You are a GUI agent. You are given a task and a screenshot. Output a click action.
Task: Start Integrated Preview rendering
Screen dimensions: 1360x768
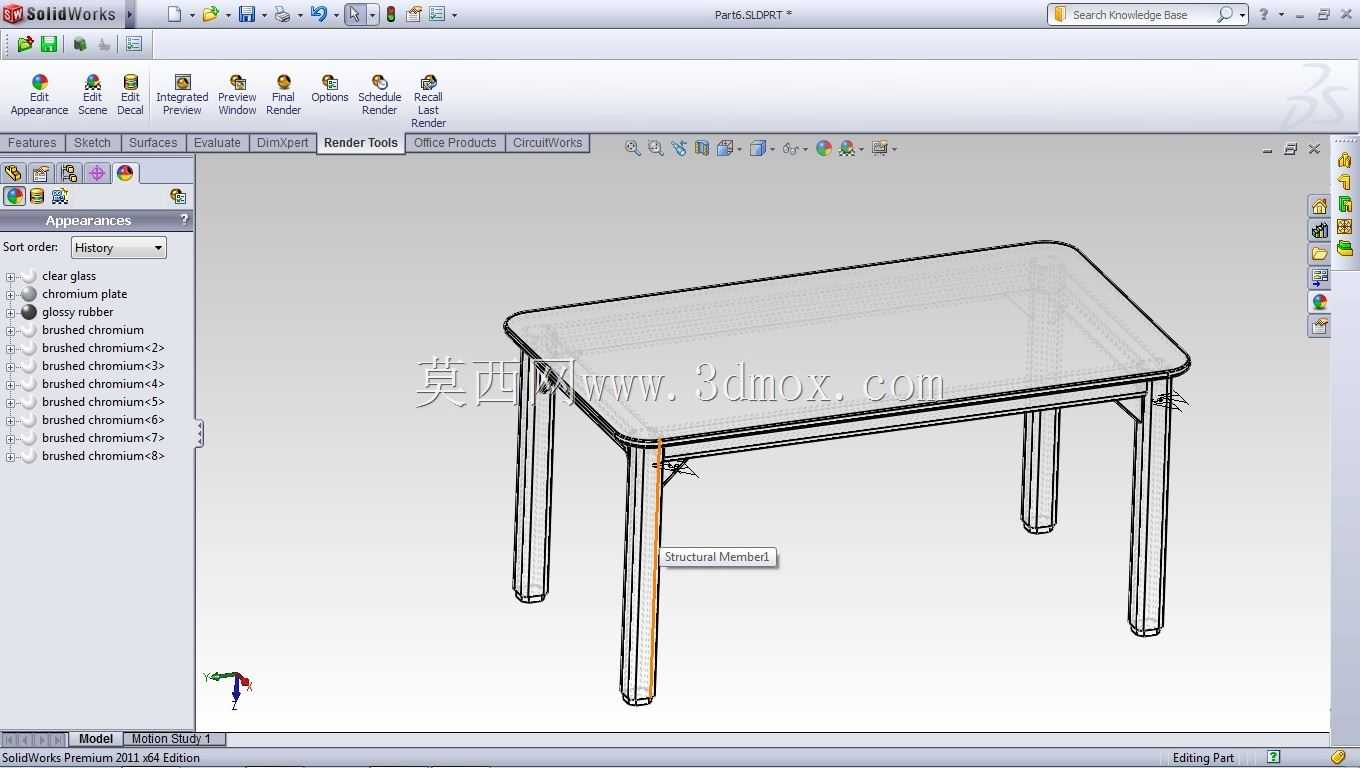click(182, 96)
